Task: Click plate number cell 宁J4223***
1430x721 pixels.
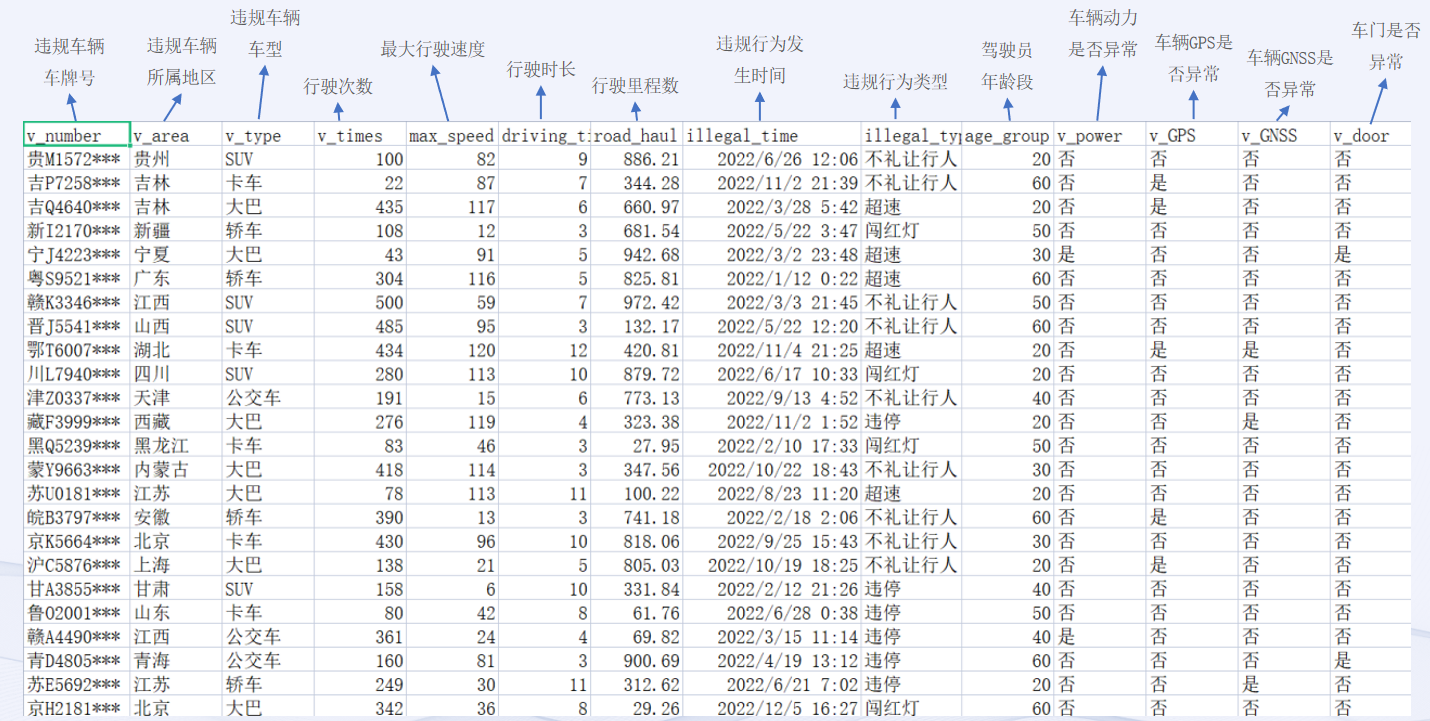Action: [x=77, y=255]
